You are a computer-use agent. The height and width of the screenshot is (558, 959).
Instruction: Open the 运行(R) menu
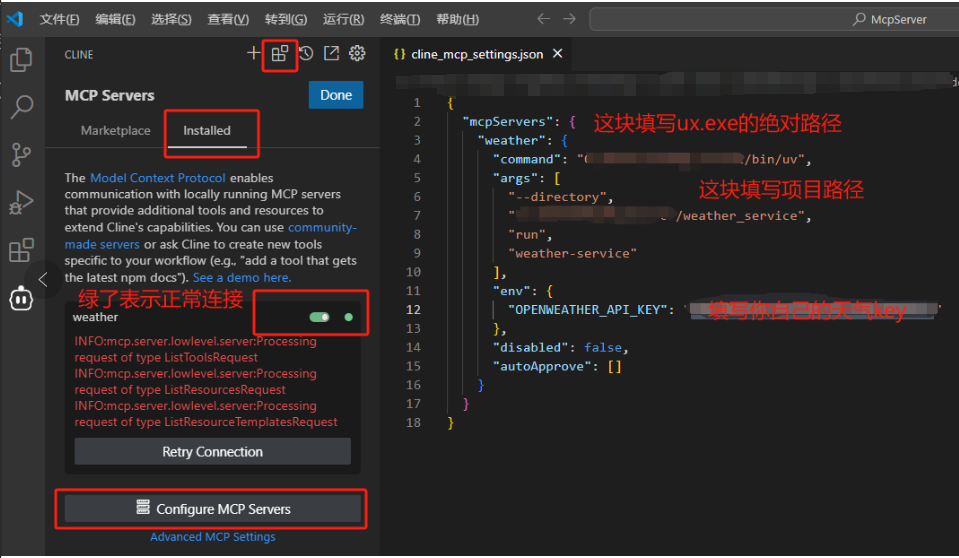click(x=343, y=20)
